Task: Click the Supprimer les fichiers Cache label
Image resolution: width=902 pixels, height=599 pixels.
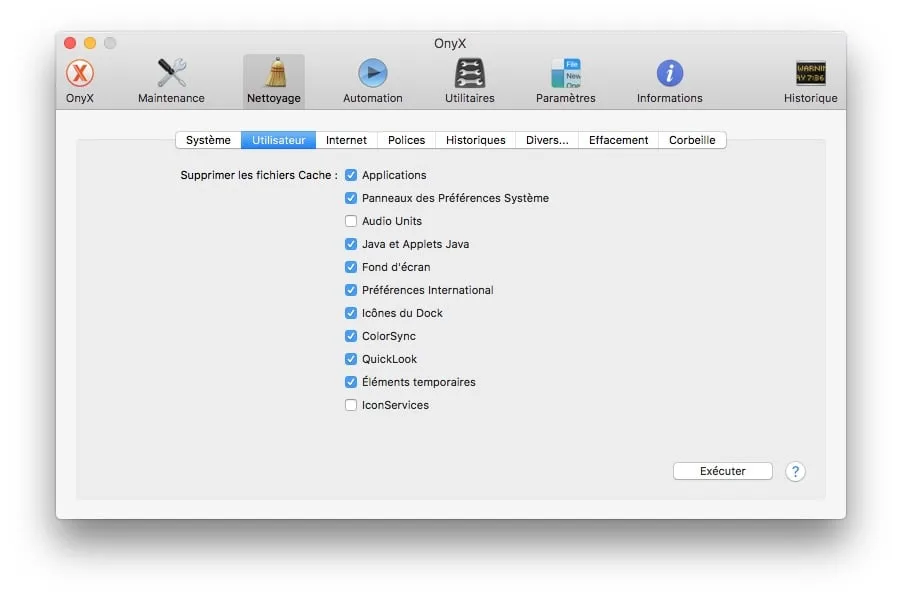Action: pyautogui.click(x=259, y=175)
